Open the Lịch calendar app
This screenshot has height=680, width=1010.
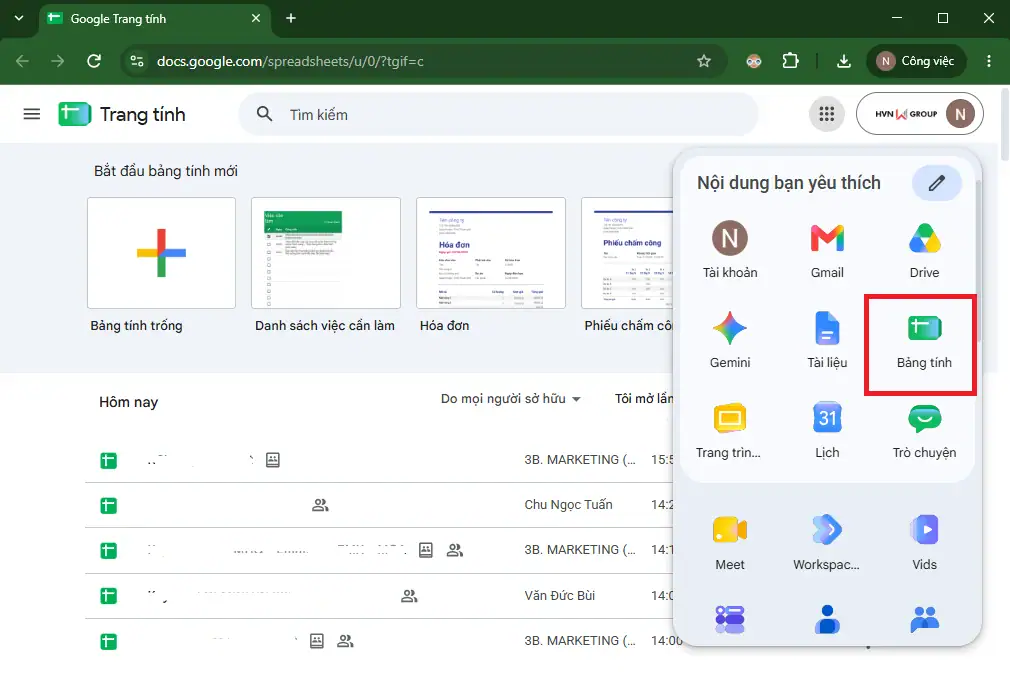pyautogui.click(x=827, y=430)
